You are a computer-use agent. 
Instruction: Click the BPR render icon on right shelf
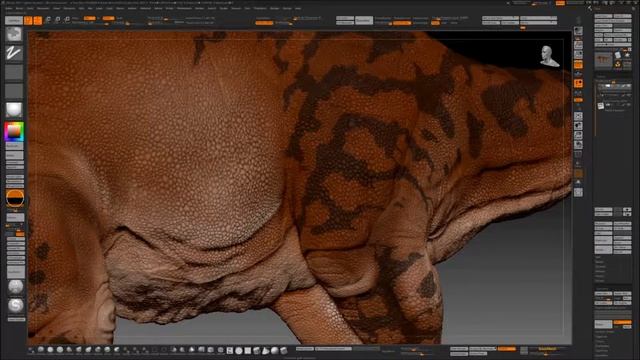pyautogui.click(x=578, y=31)
